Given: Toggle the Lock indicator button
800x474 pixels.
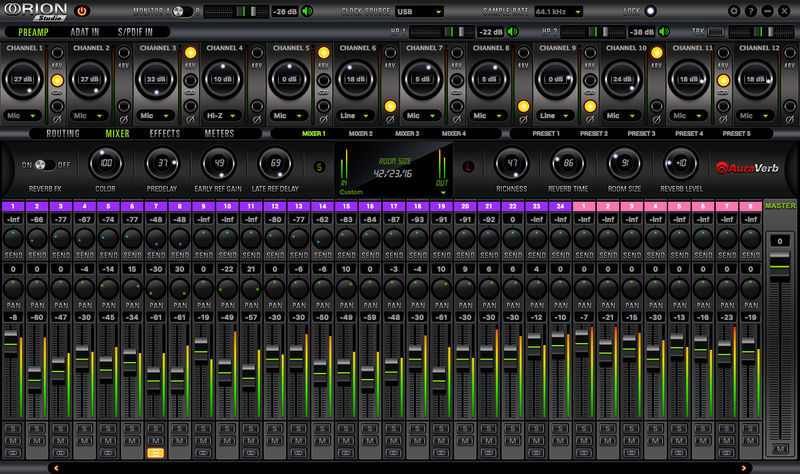Looking at the screenshot, I should [650, 11].
